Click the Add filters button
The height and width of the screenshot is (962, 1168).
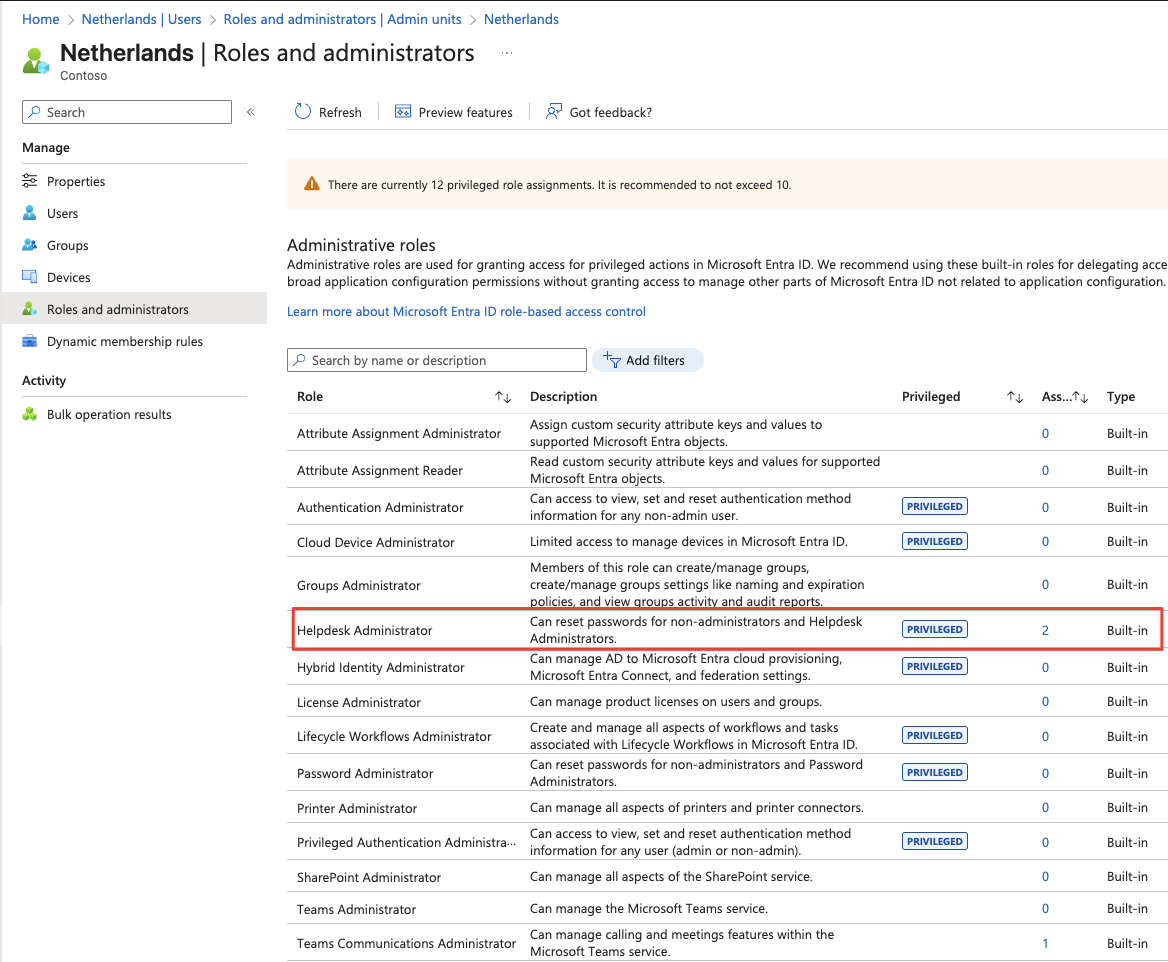[x=648, y=360]
